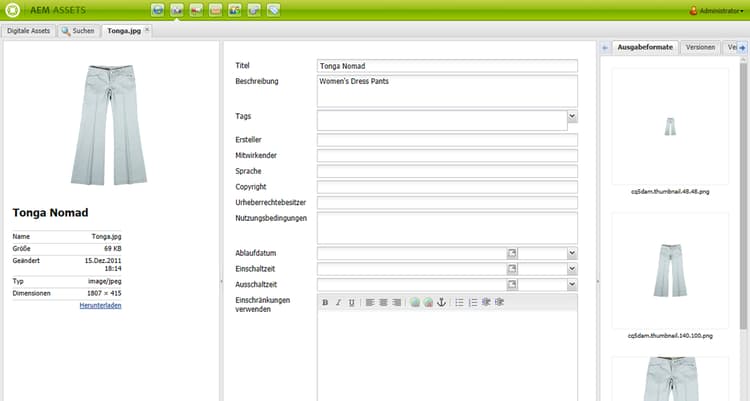Insert an anchor with the anchor icon

(441, 302)
